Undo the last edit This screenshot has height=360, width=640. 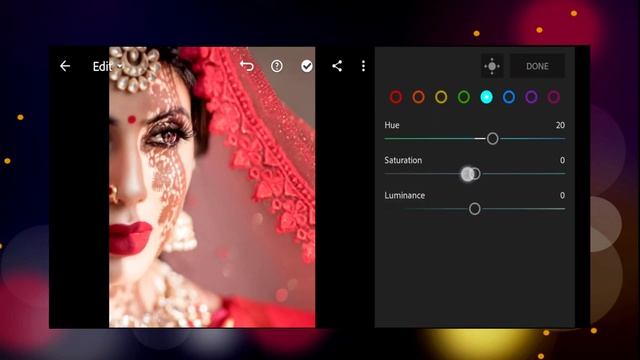click(247, 66)
